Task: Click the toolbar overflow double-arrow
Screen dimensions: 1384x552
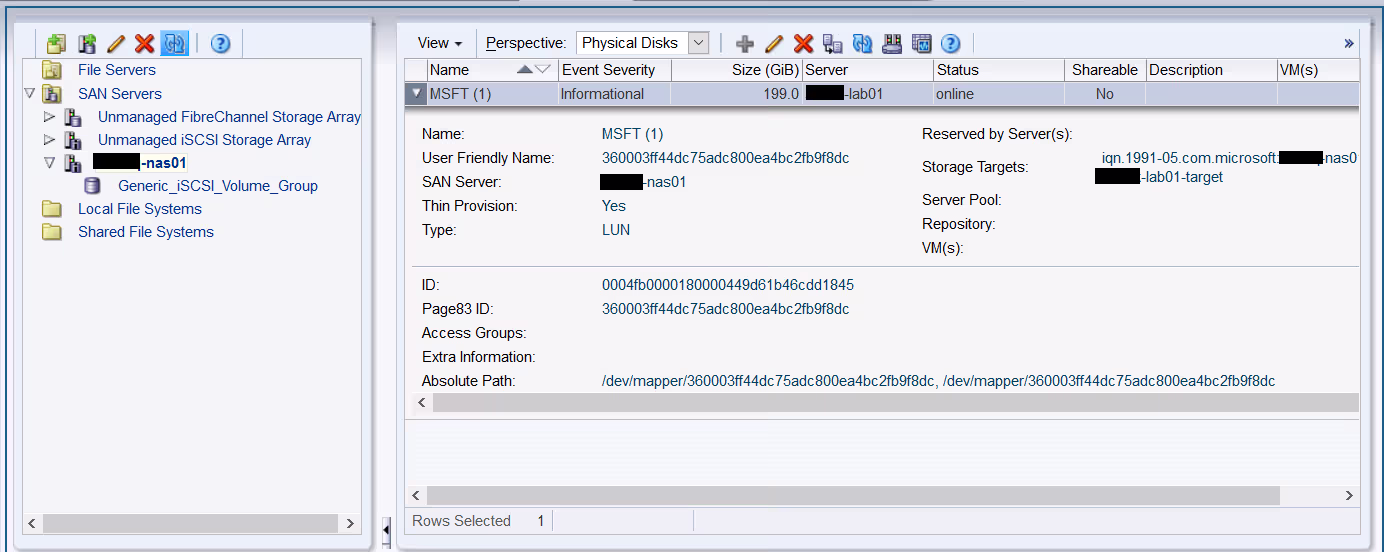Action: tap(1348, 43)
